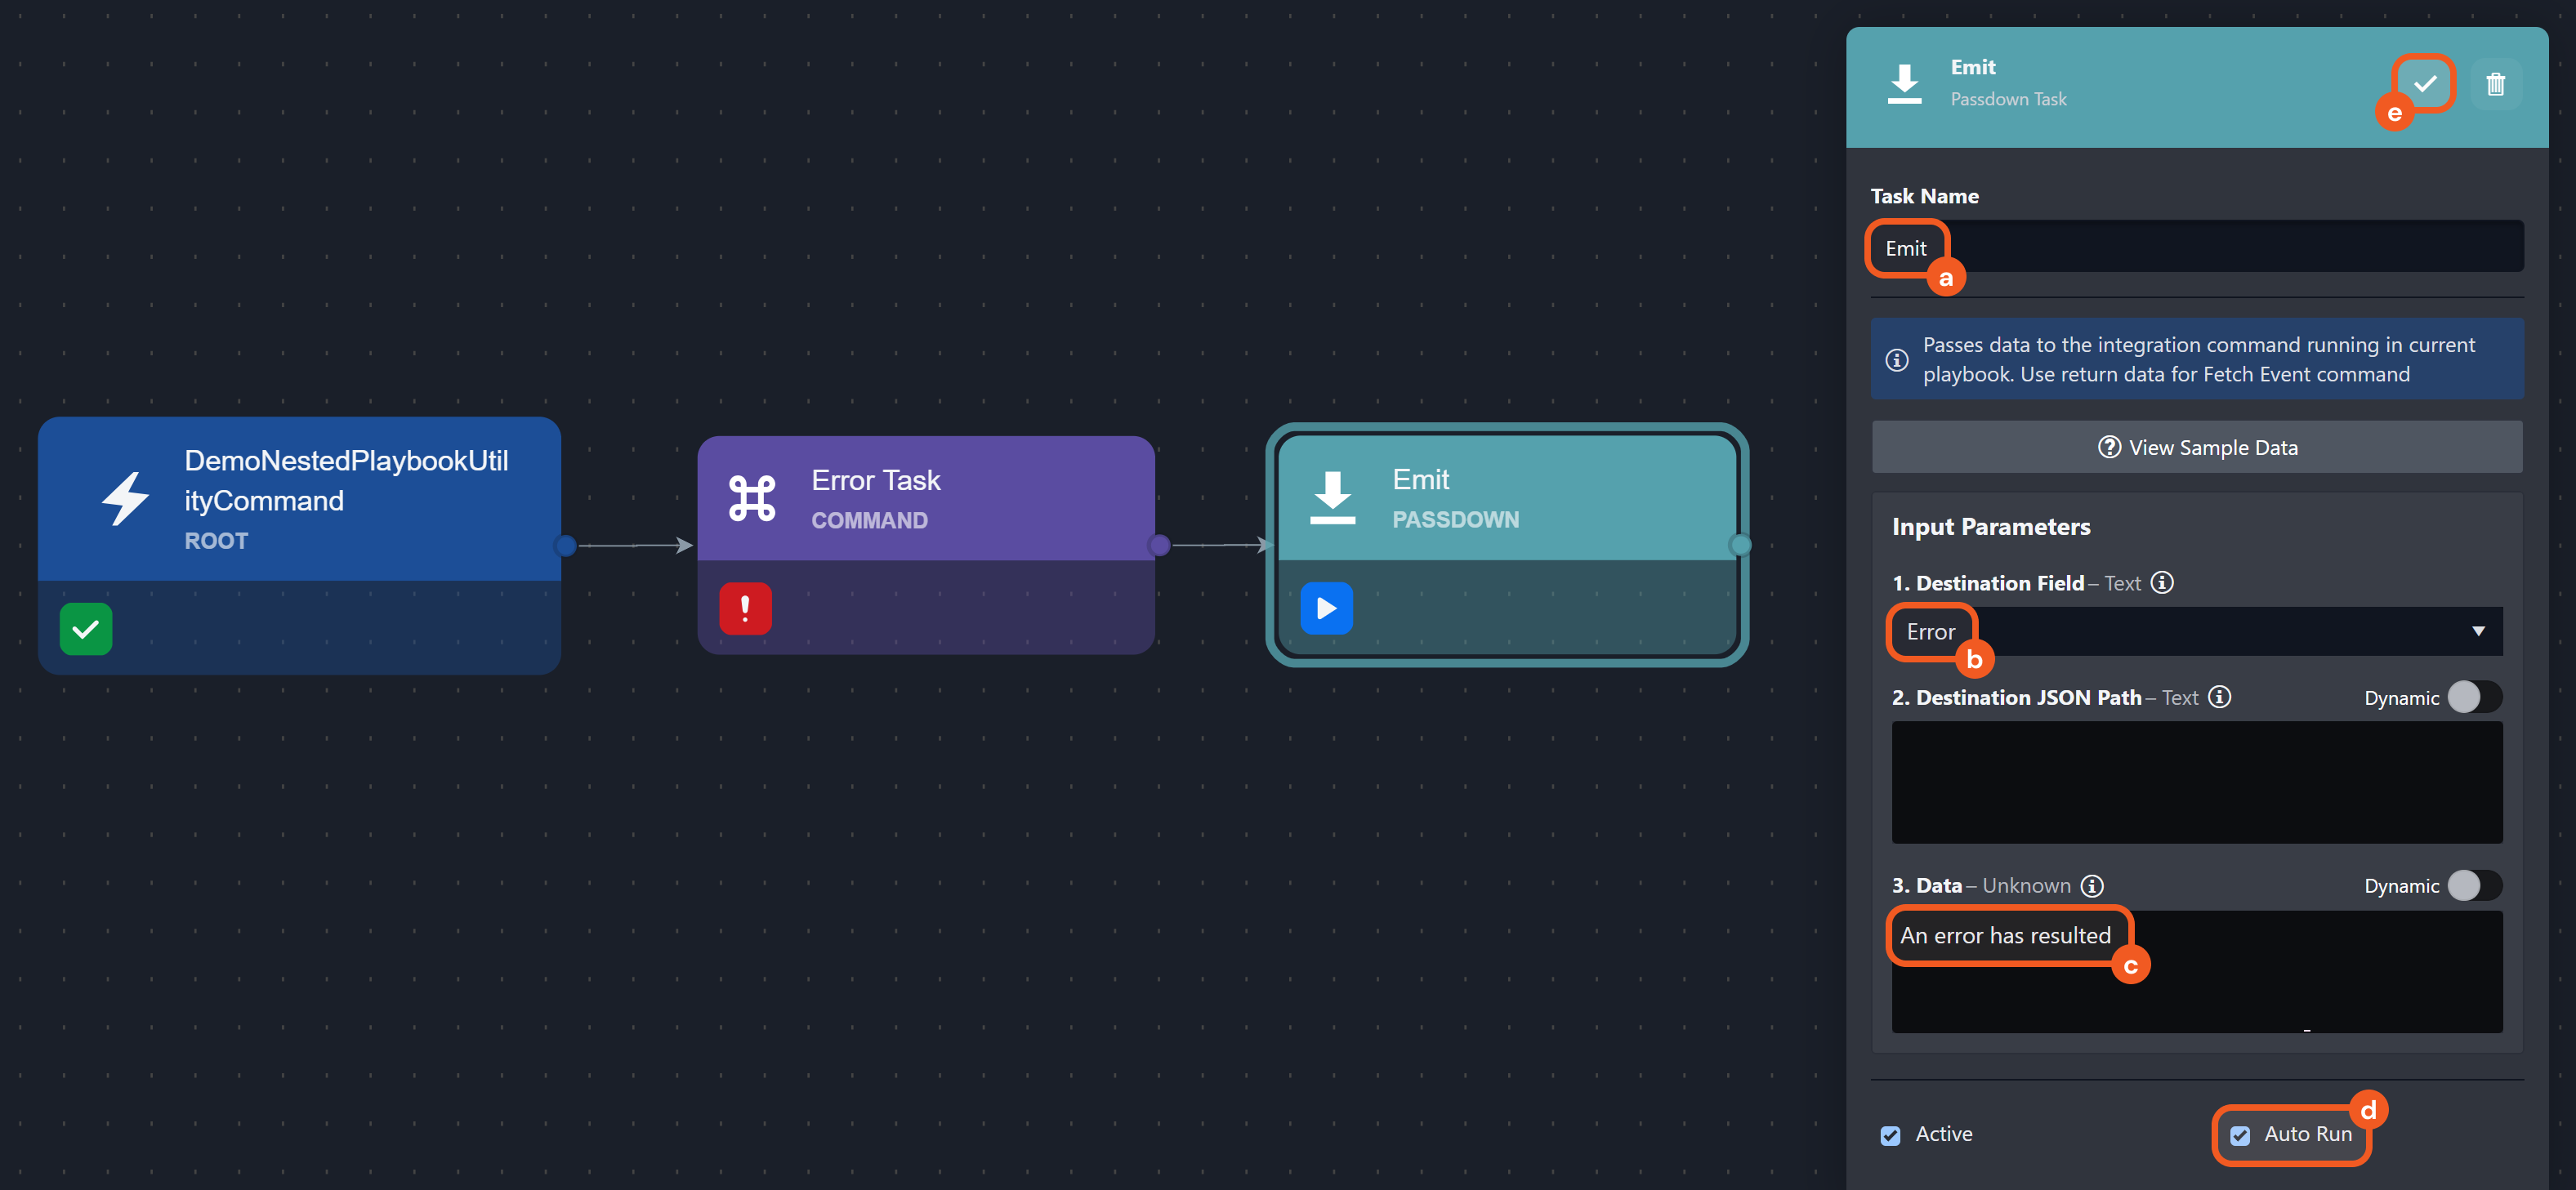Screen dimensions: 2576x1190
Task: Click the blue play icon on Emit node
Action: 1326,608
